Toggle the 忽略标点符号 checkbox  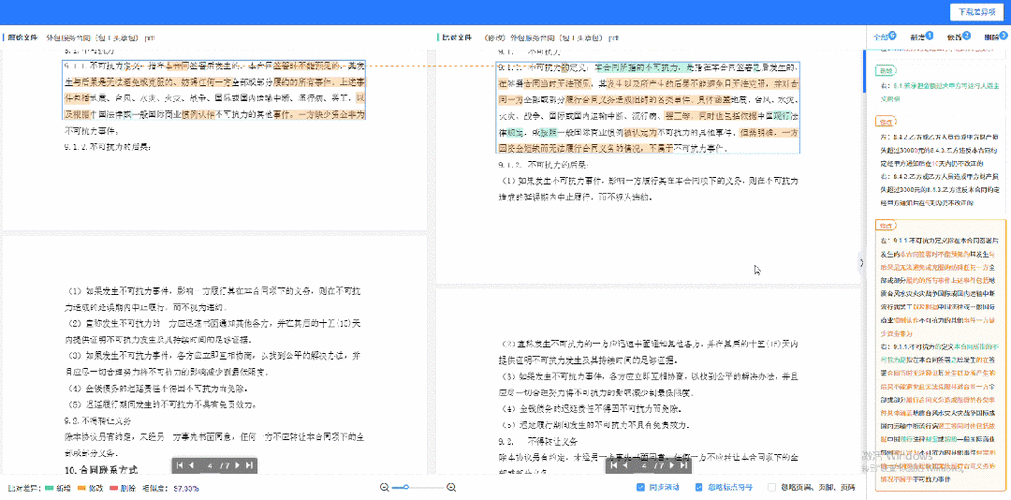pyautogui.click(x=699, y=487)
